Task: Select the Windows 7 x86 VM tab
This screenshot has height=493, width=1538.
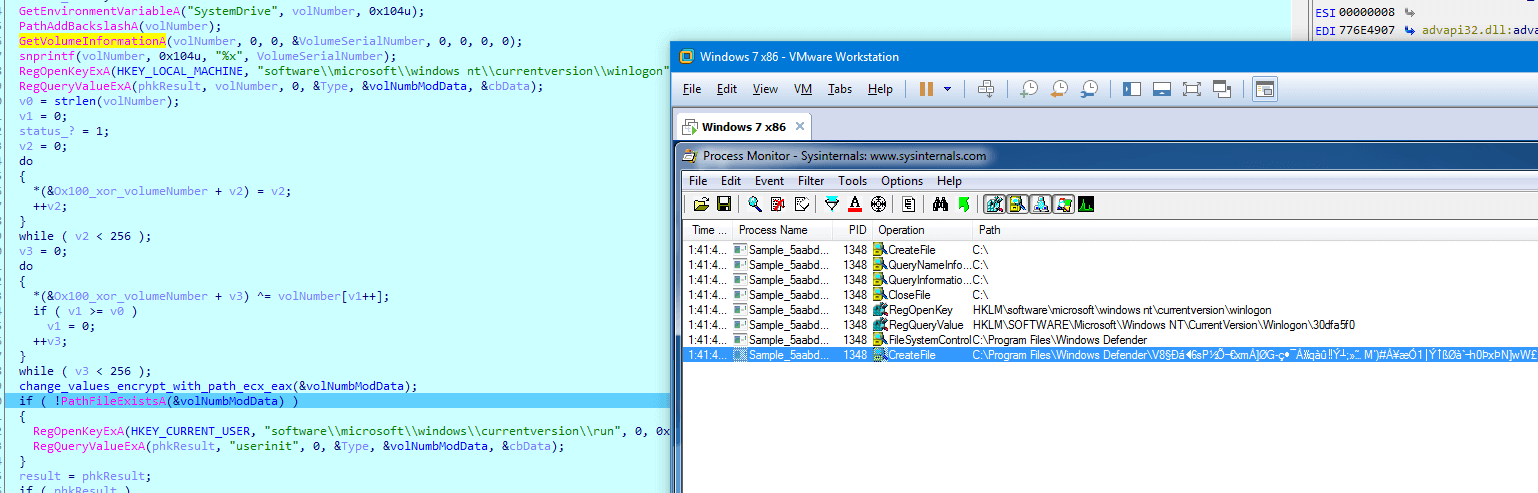Action: (x=744, y=127)
